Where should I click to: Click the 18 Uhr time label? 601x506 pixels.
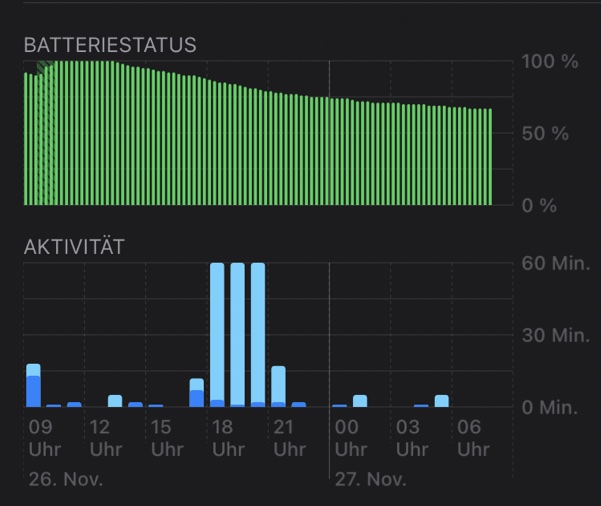(228, 438)
